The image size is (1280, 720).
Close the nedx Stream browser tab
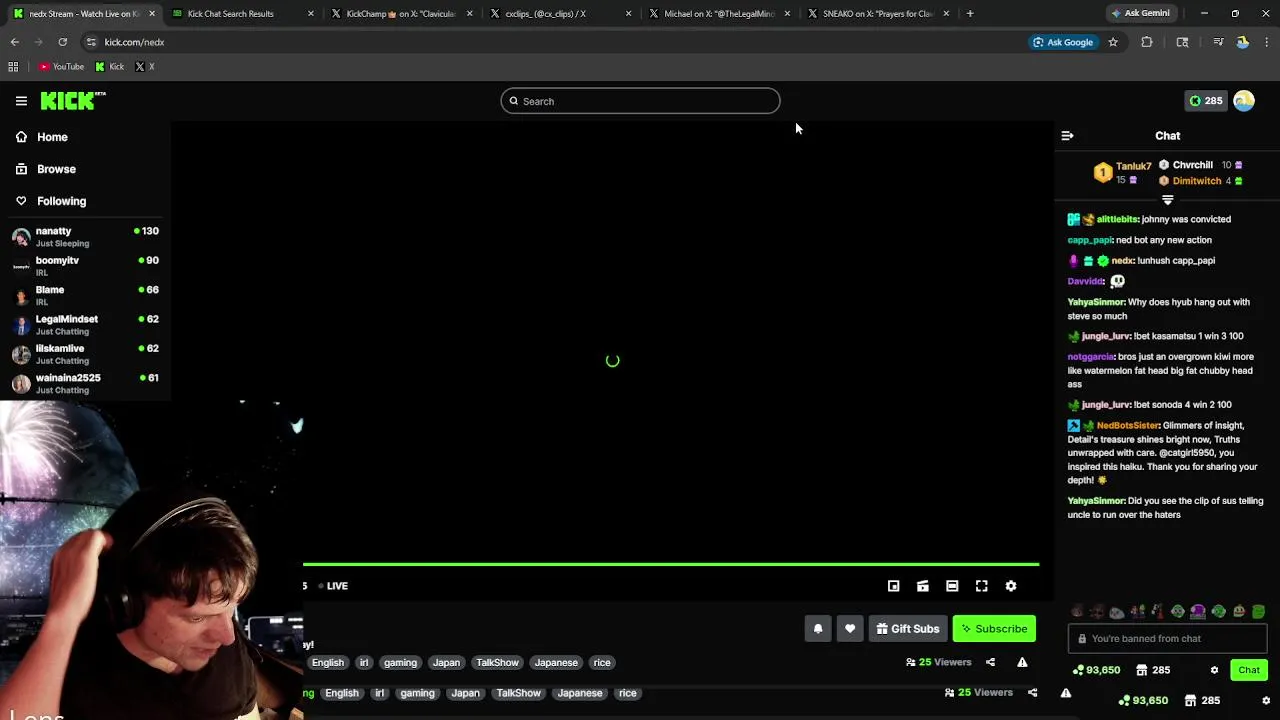click(152, 14)
